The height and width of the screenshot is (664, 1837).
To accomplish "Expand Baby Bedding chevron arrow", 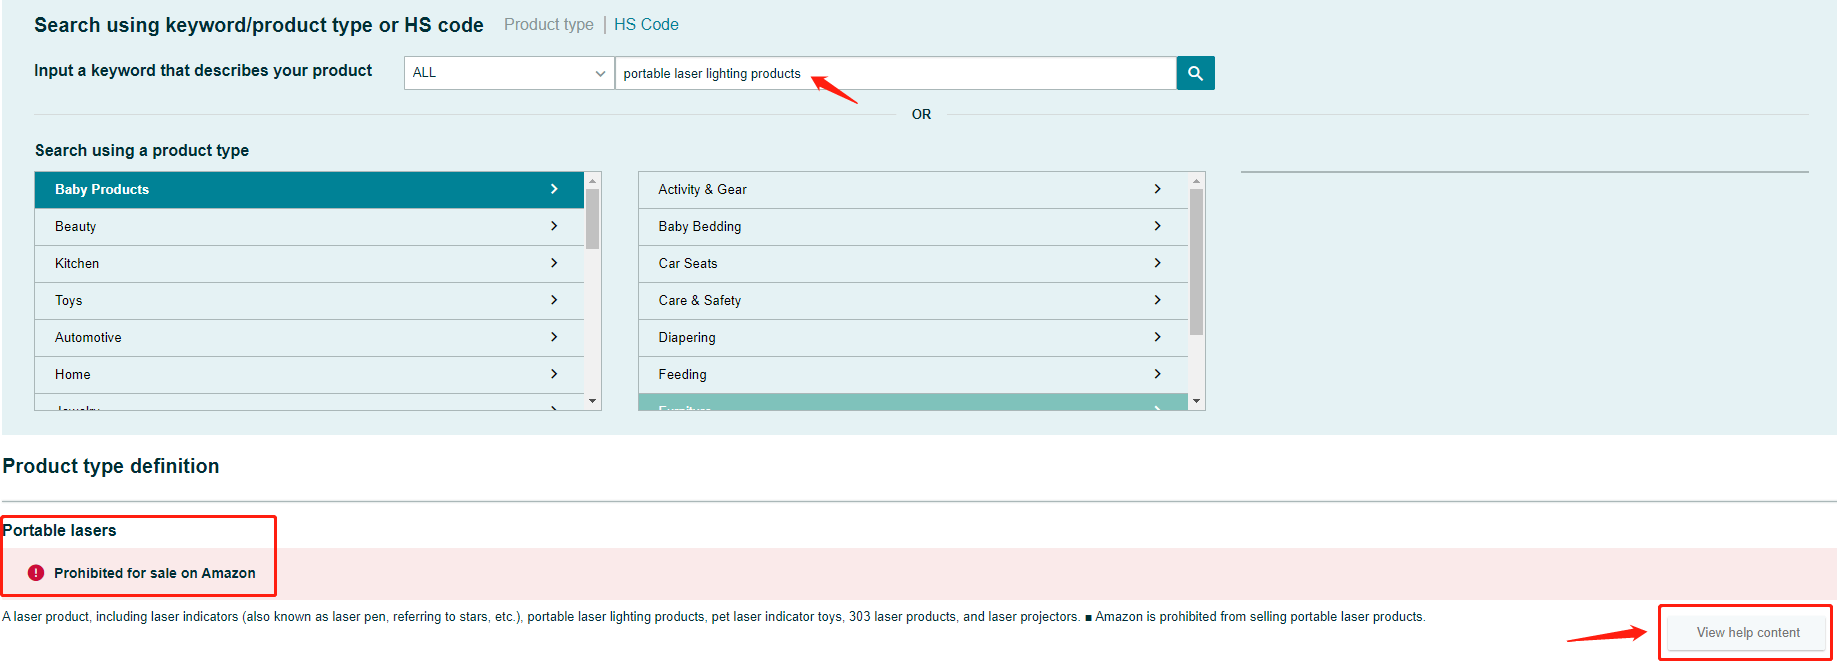I will point(1157,226).
